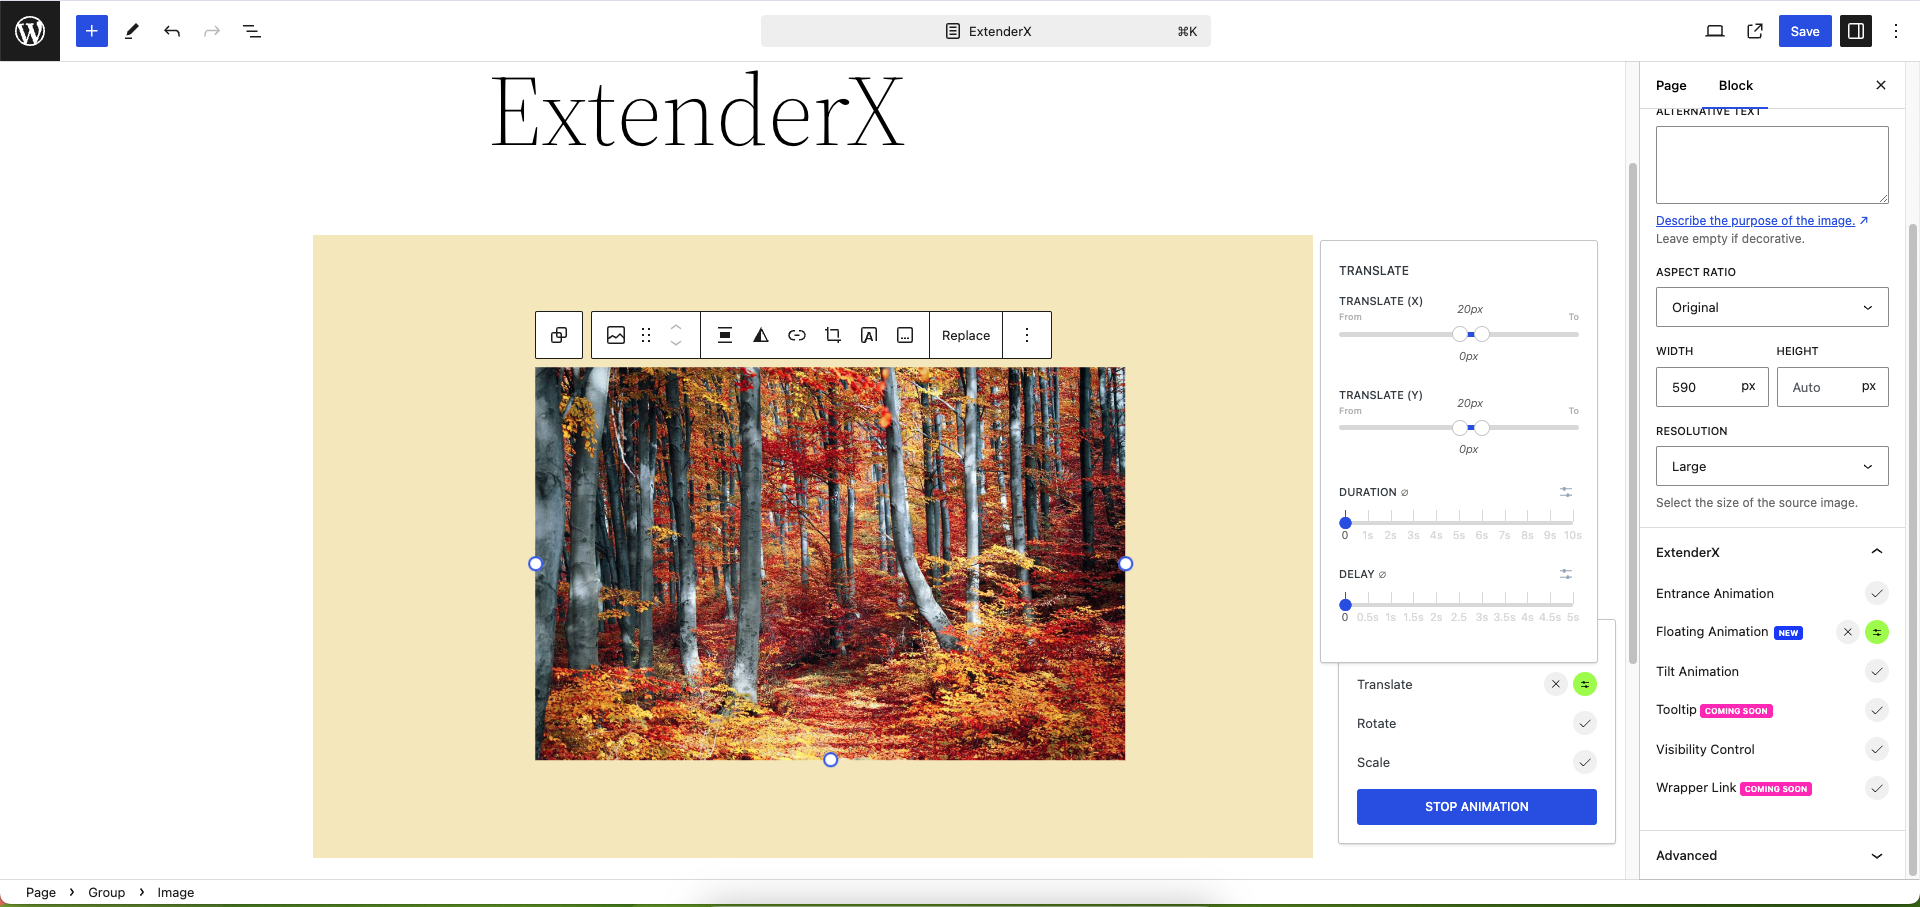The height and width of the screenshot is (907, 1920).
Task: Open the 'Describe the purpose of the image' link
Action: 1762,221
